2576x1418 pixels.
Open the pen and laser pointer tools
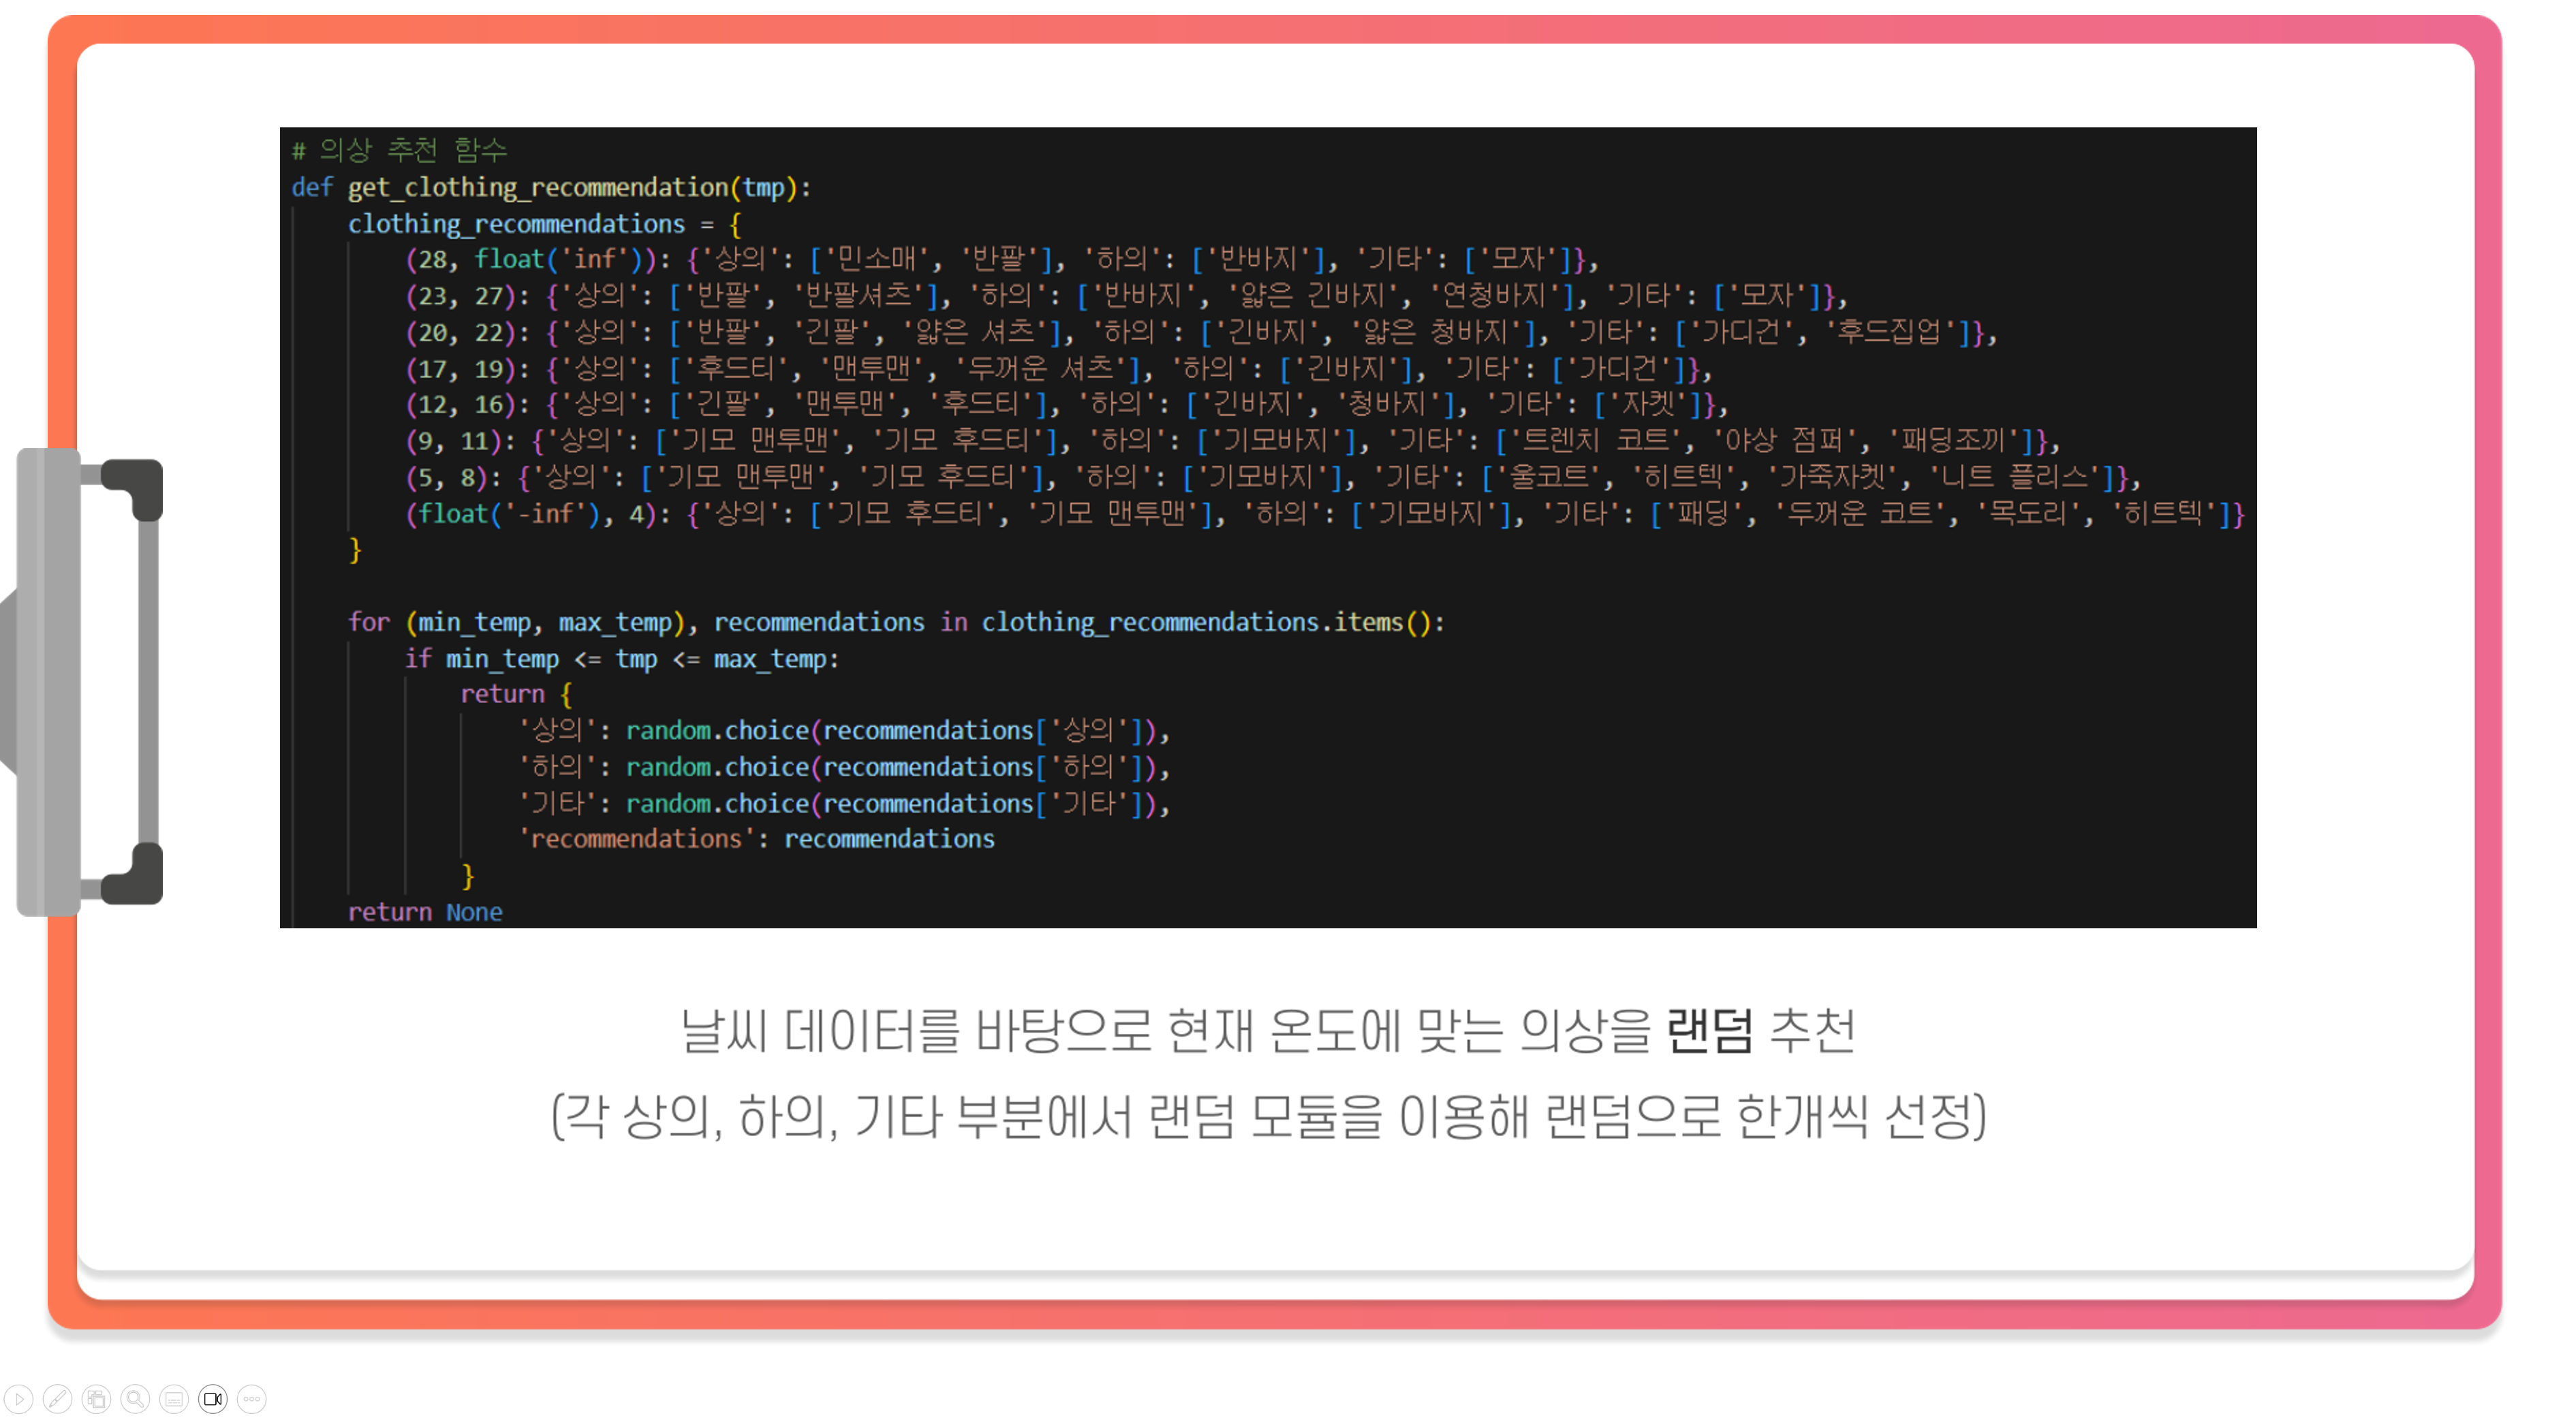tap(58, 1398)
